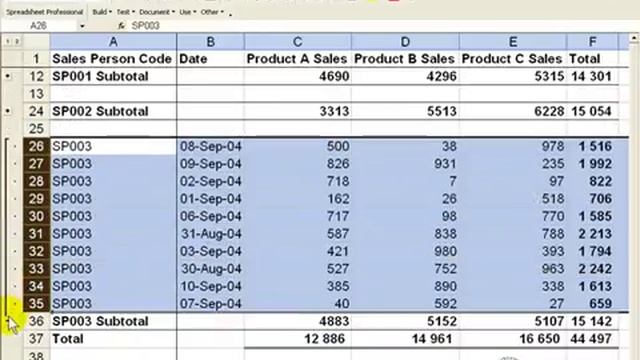Select row 24 header
The image size is (640, 360).
pyautogui.click(x=36, y=111)
